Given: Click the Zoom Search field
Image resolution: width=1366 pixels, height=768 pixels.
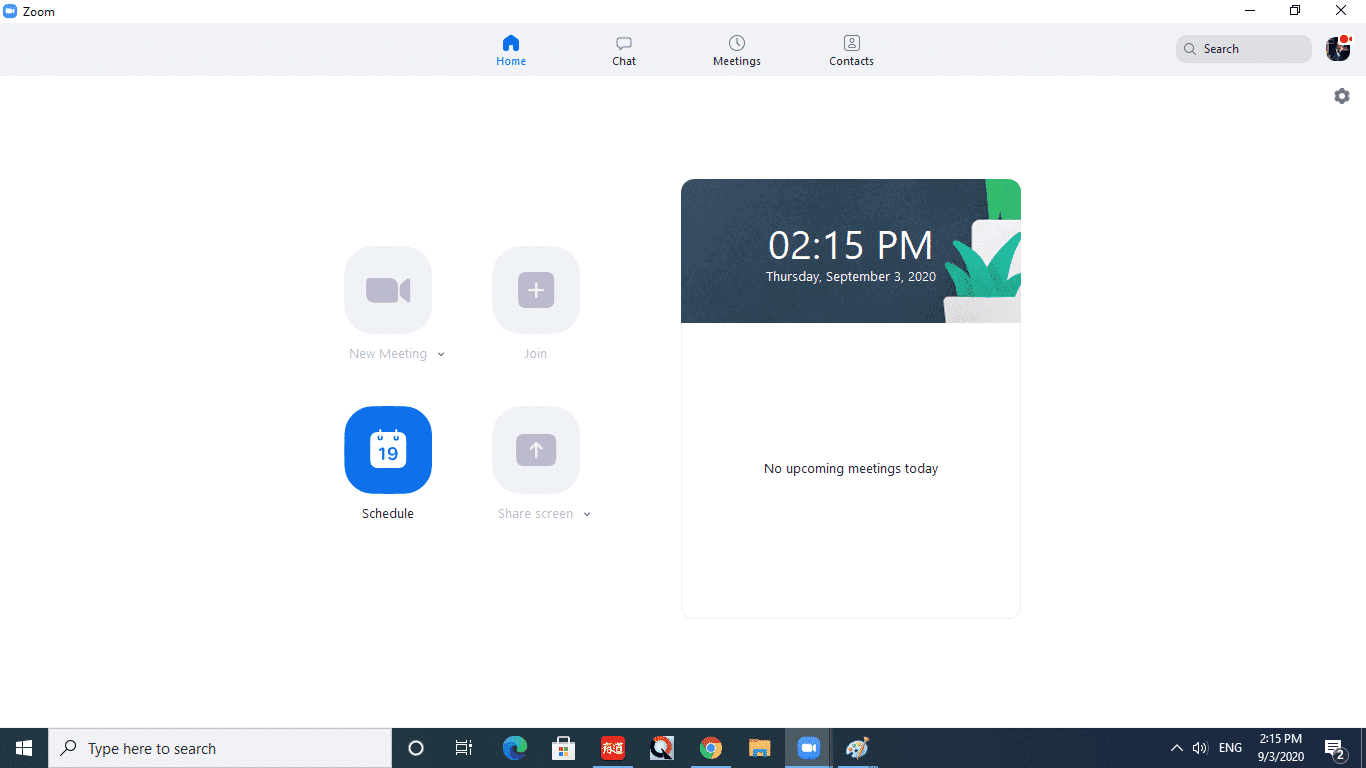Looking at the screenshot, I should pyautogui.click(x=1244, y=49).
